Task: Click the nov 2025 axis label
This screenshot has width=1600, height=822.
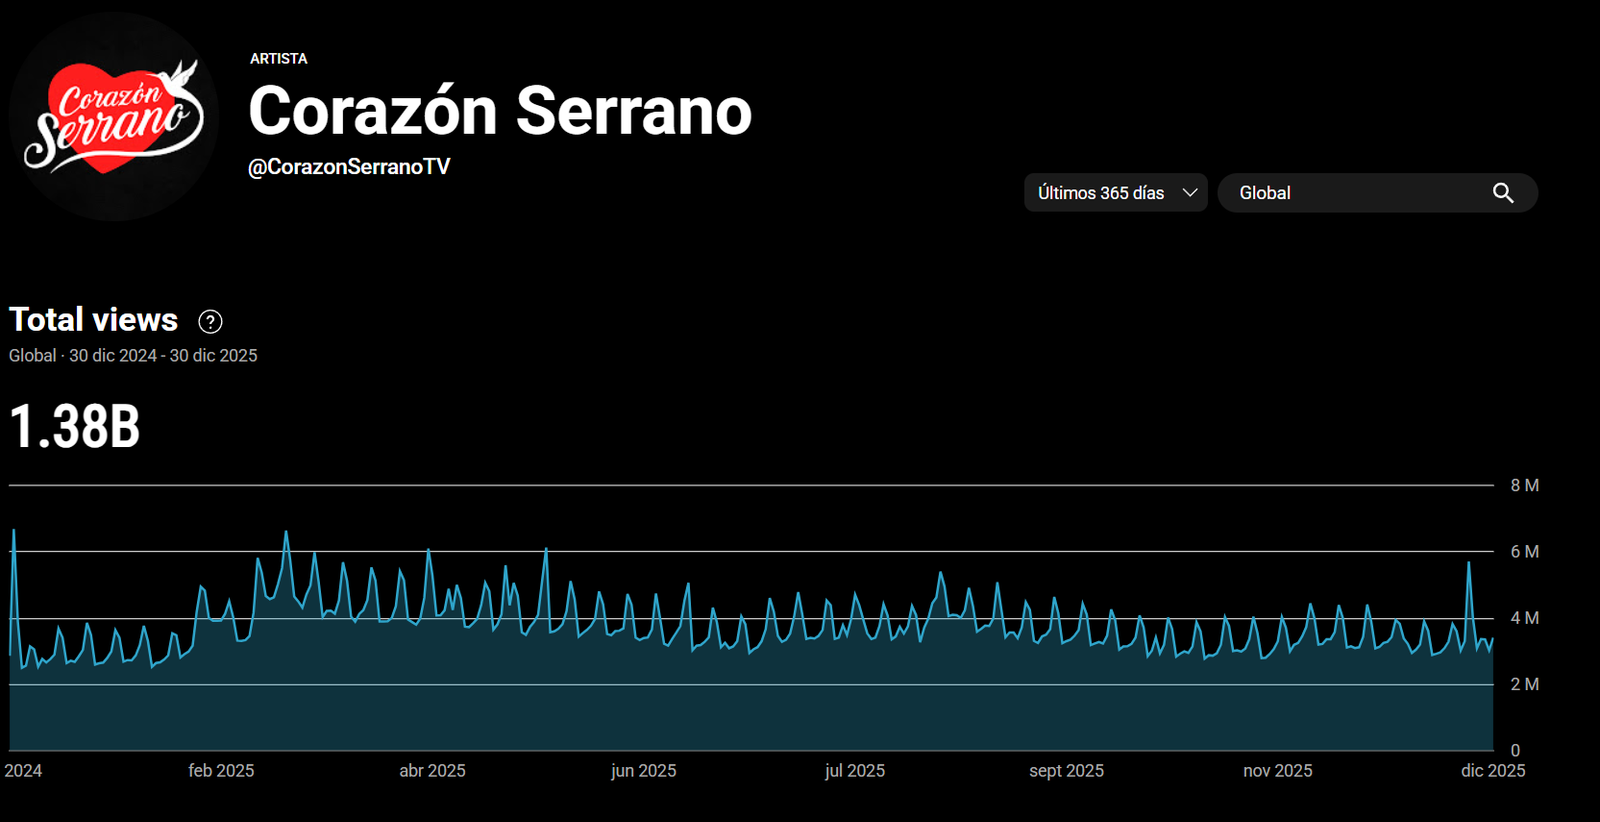Action: (1277, 771)
